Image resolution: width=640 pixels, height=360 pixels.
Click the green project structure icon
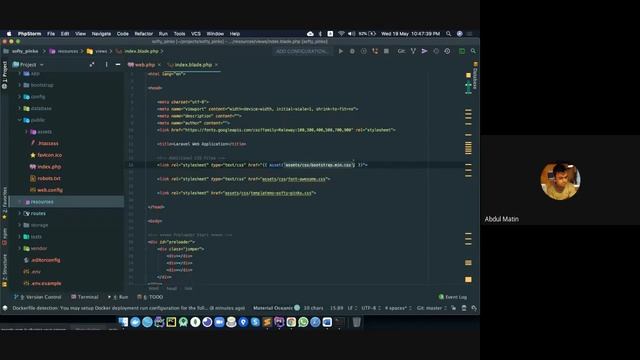(x=462, y=51)
